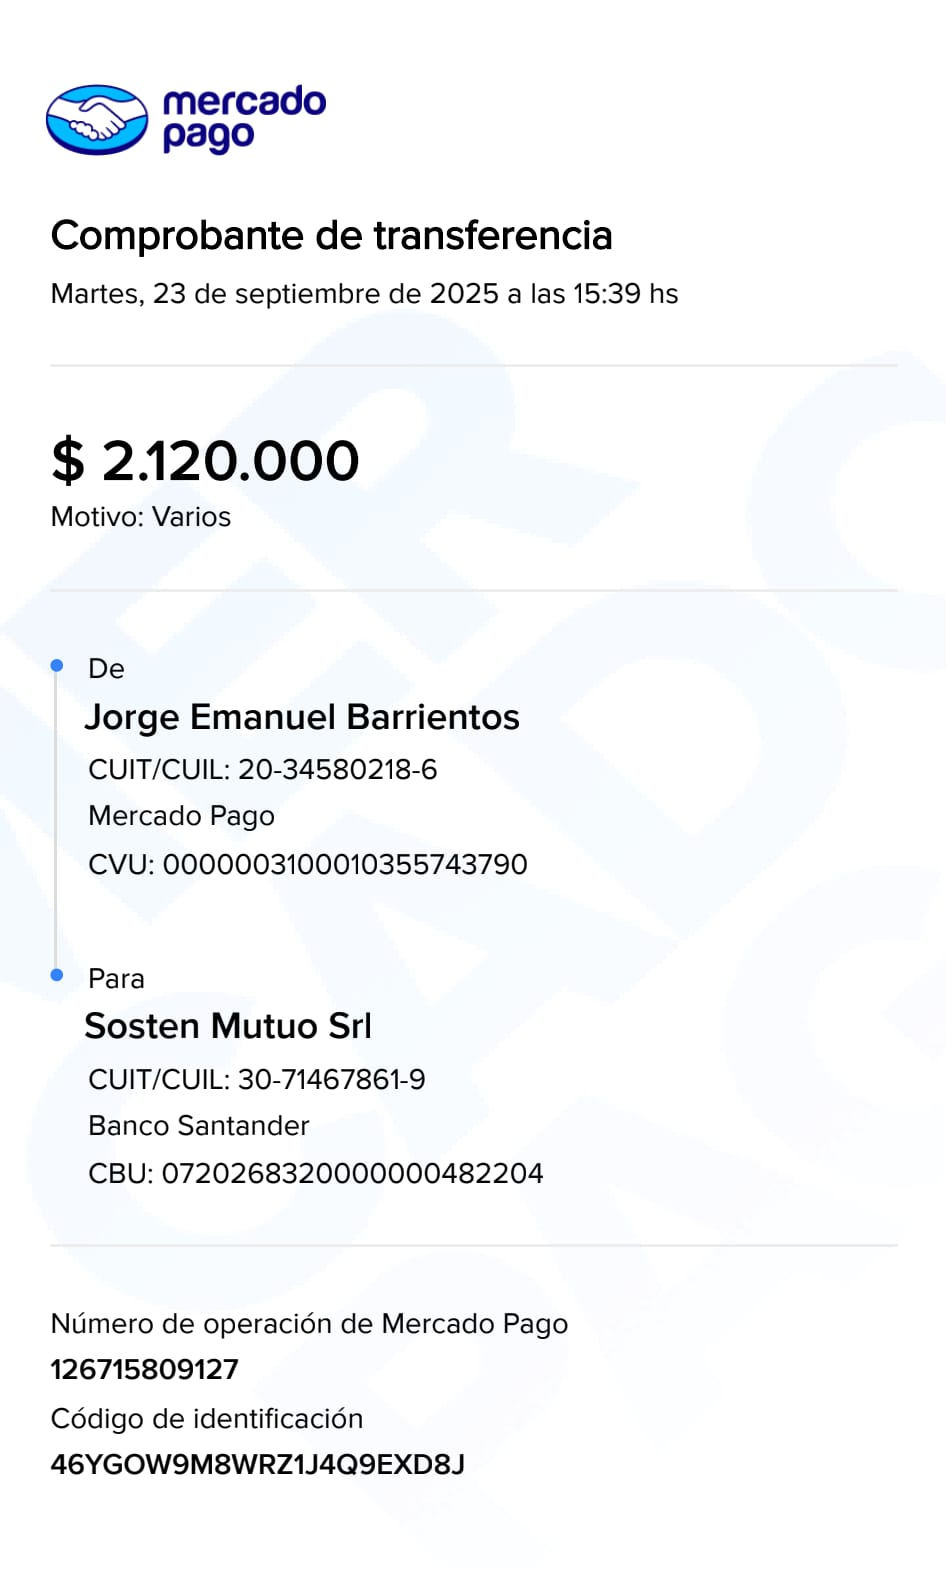Select the $ 2.120.000 amount
The height and width of the screenshot is (1572, 947).
(x=205, y=461)
